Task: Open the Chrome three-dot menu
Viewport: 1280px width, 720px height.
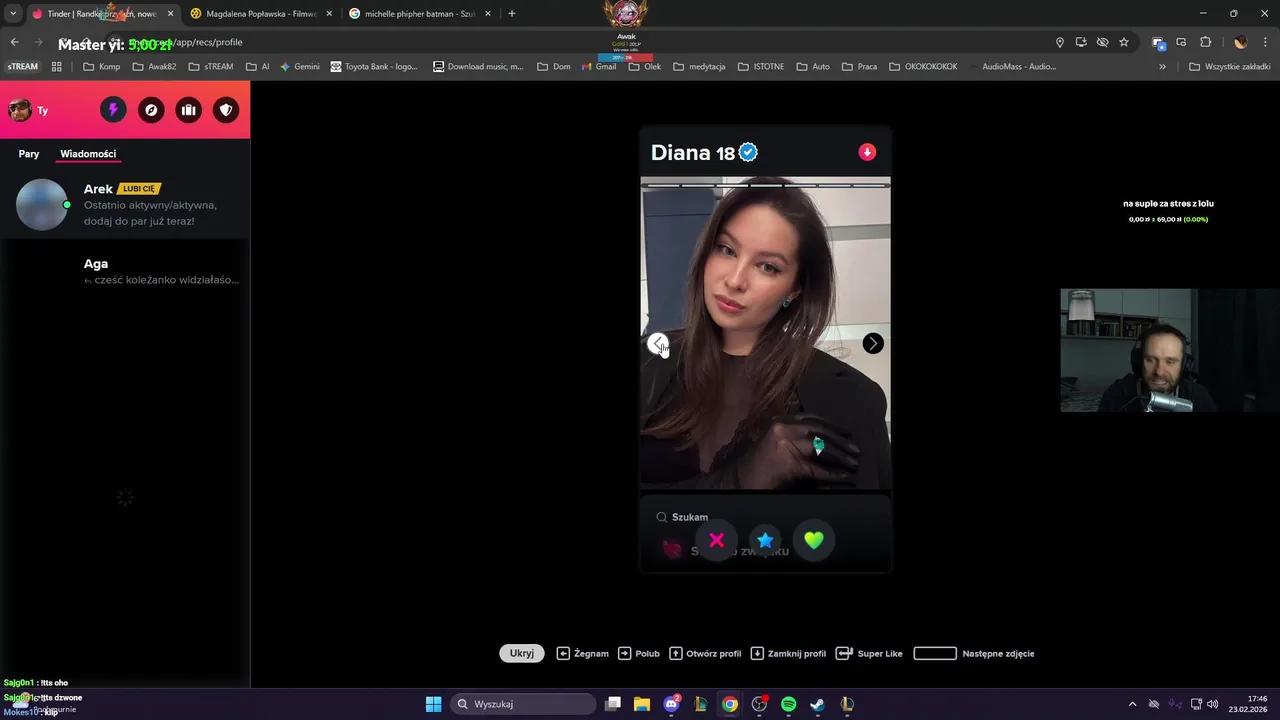Action: coord(1266,42)
